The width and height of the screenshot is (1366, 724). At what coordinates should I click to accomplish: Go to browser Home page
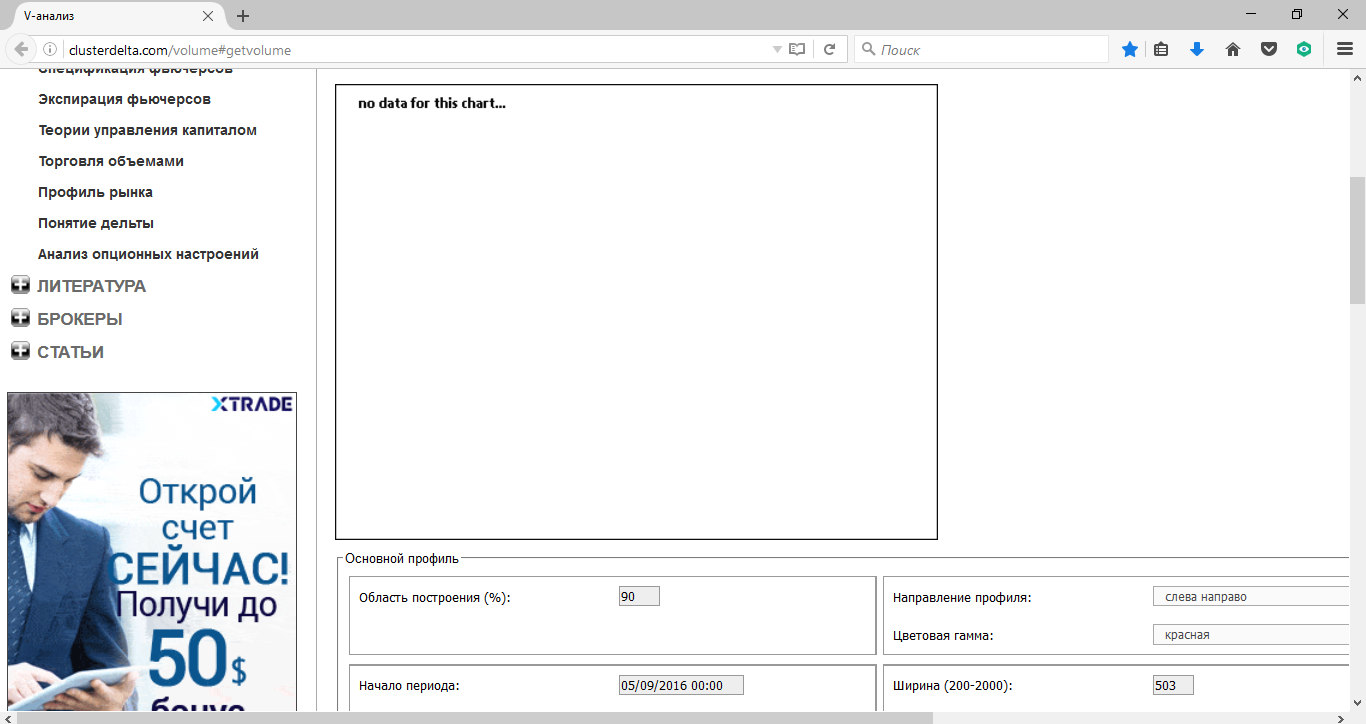(x=1233, y=49)
